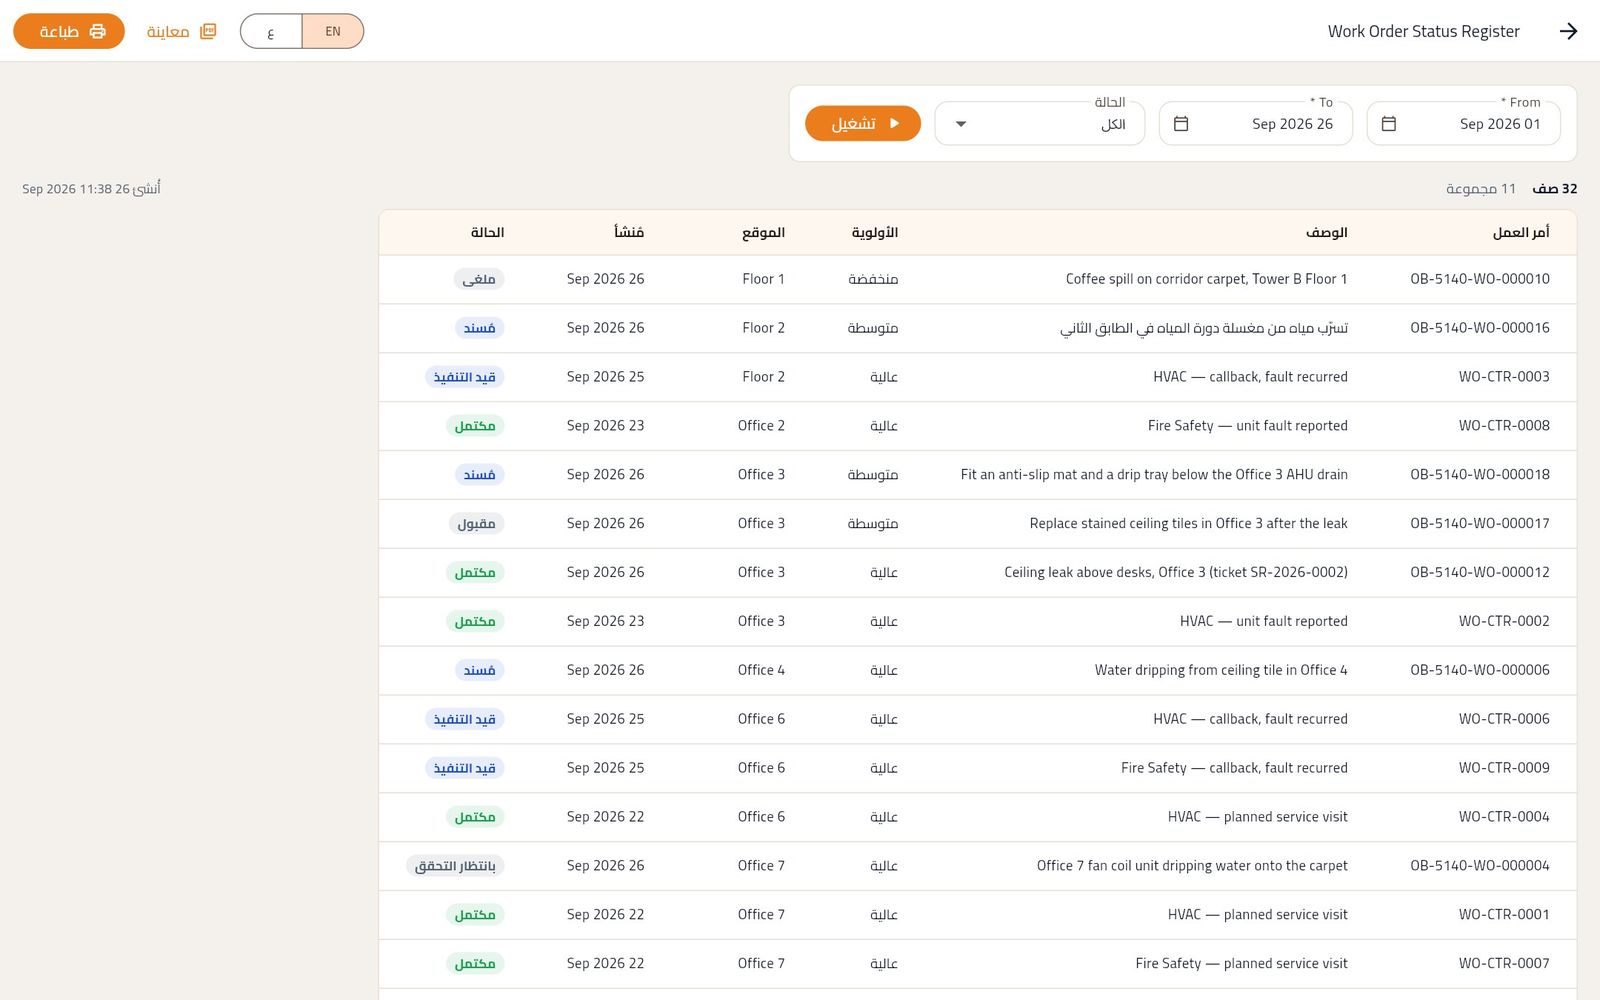Image resolution: width=1600 pixels, height=1000 pixels.
Task: Sort by the أمر العمل column header
Action: point(1521,232)
